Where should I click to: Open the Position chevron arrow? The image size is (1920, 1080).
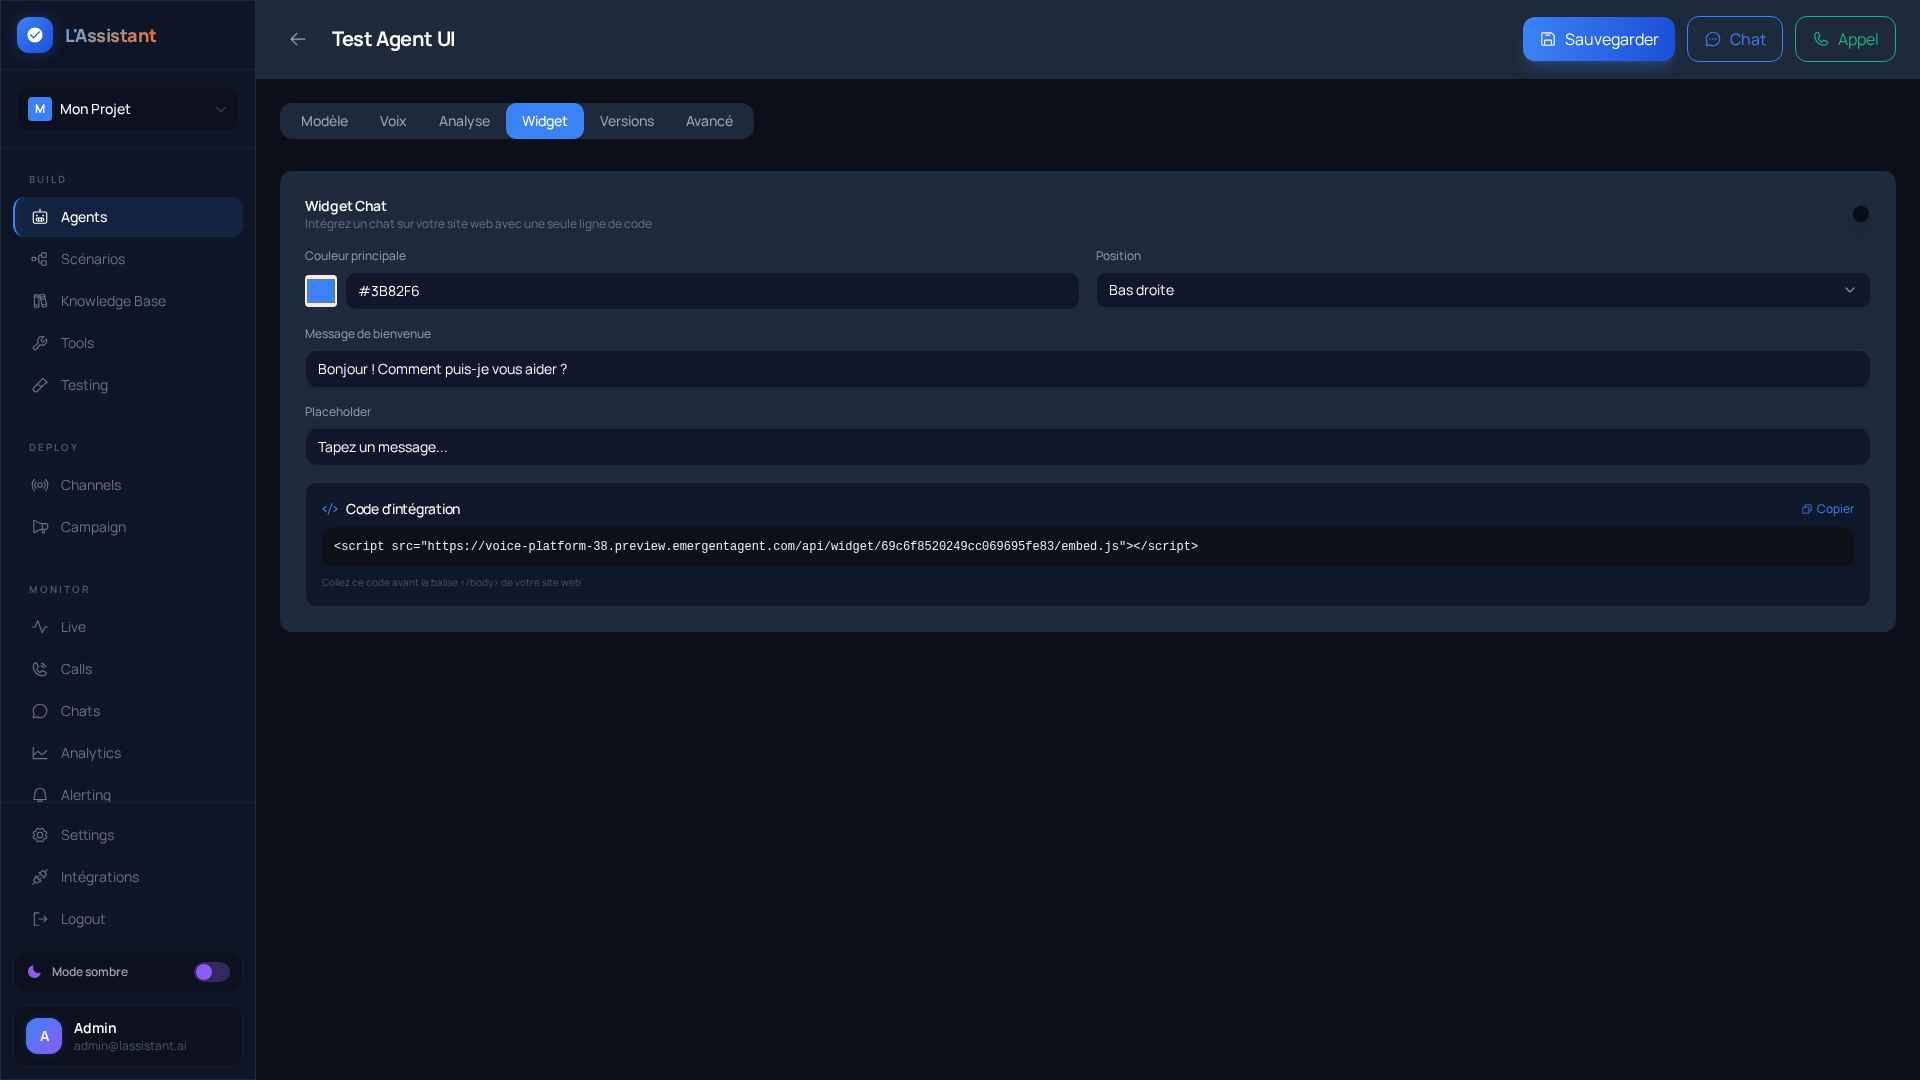(x=1849, y=290)
